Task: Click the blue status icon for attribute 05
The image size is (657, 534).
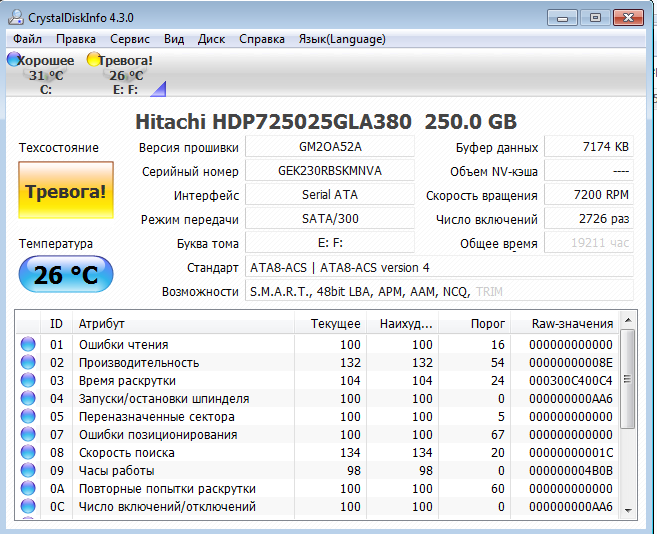Action: (28, 416)
